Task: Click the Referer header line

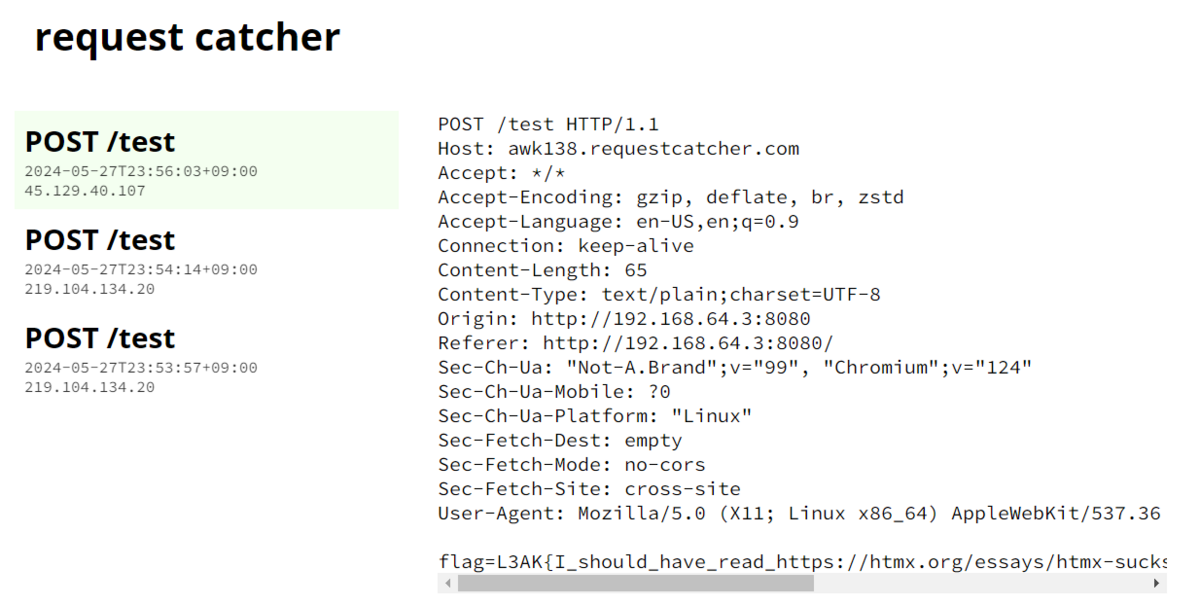Action: pyautogui.click(x=636, y=343)
